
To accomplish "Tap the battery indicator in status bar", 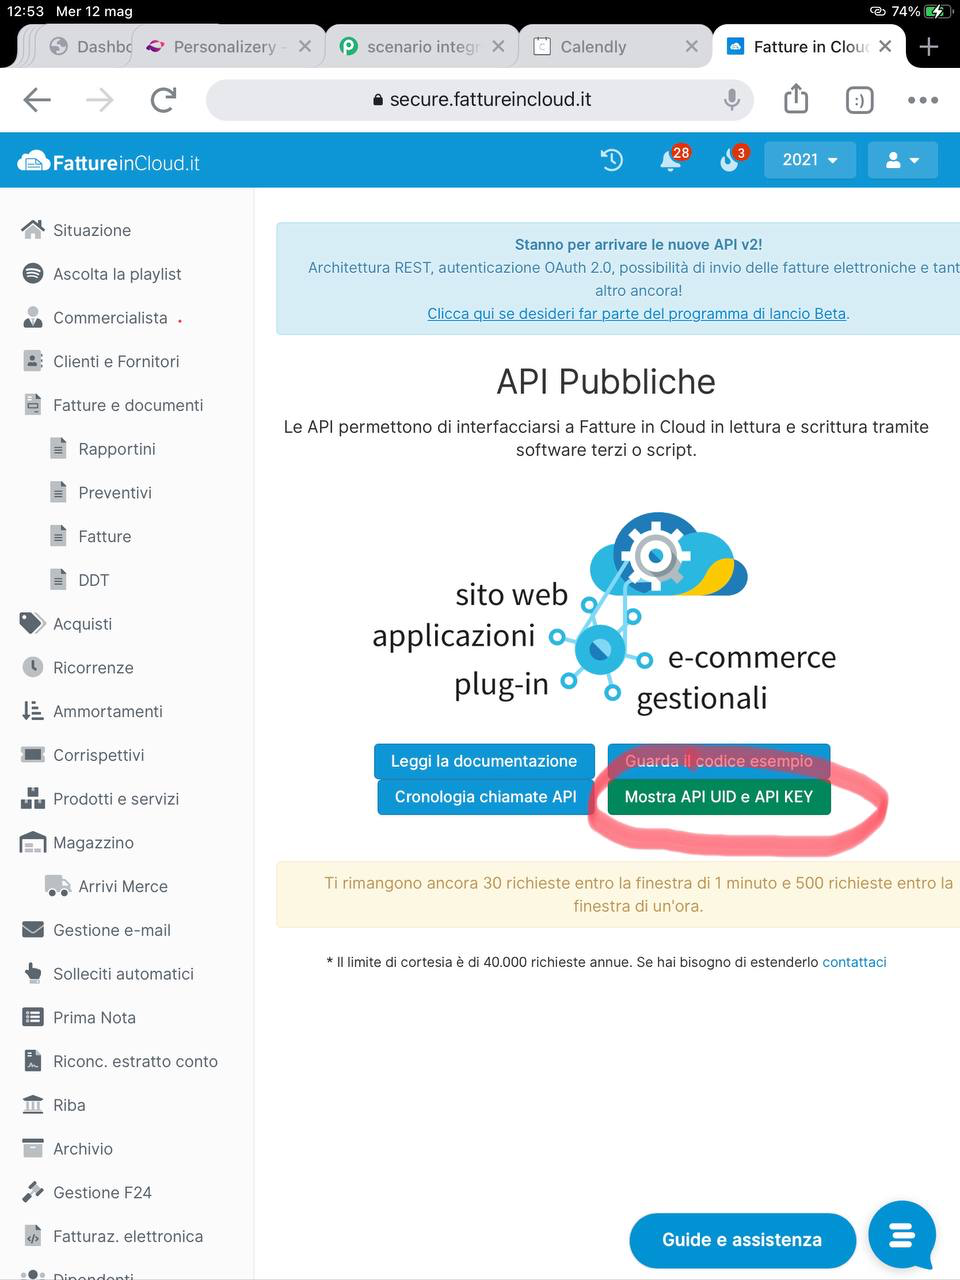I will pos(938,11).
